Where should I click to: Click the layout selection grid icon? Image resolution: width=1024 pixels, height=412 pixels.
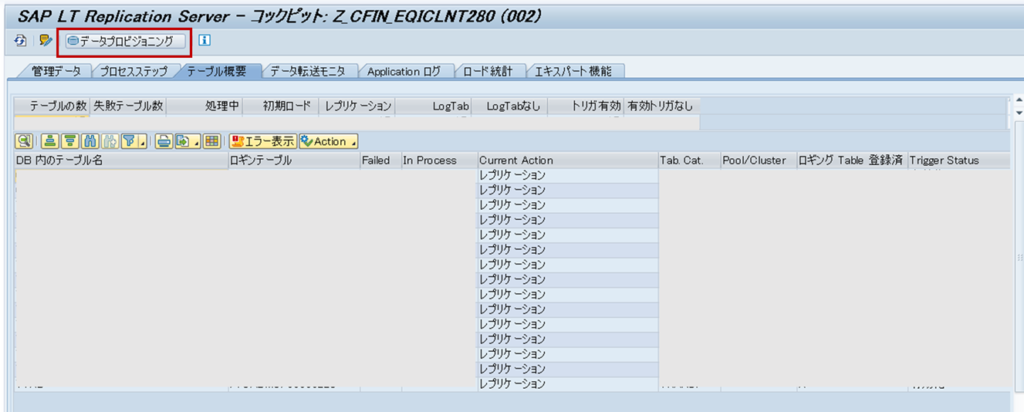tap(211, 141)
